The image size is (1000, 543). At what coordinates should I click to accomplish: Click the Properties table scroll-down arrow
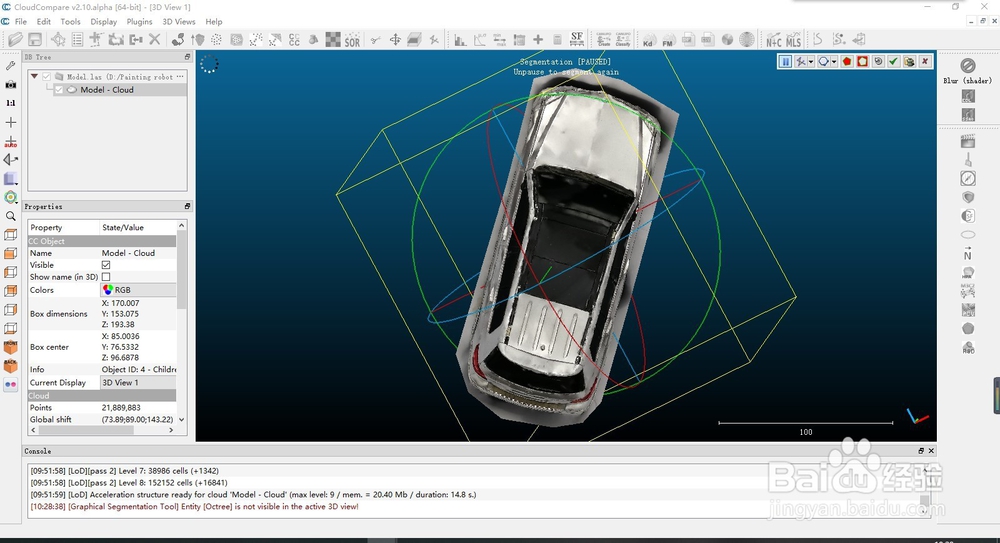[x=182, y=420]
